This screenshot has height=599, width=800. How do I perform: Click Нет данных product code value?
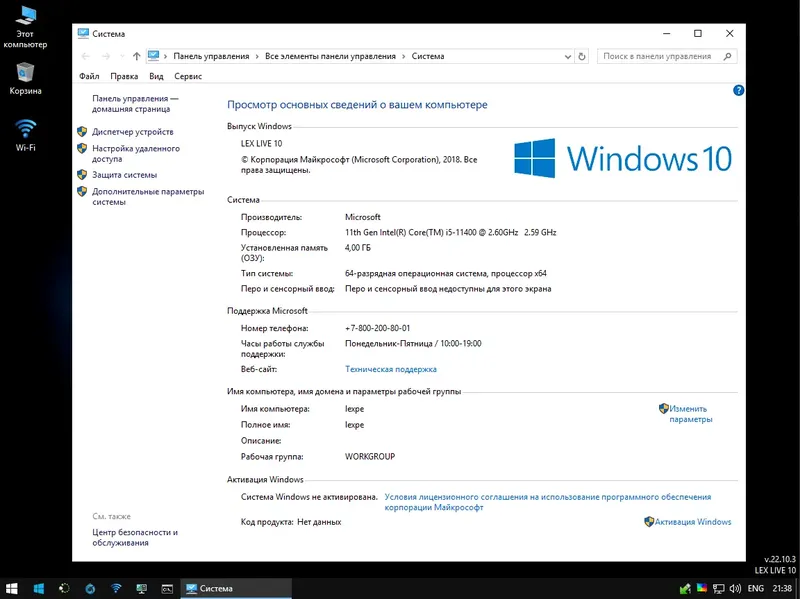[319, 521]
